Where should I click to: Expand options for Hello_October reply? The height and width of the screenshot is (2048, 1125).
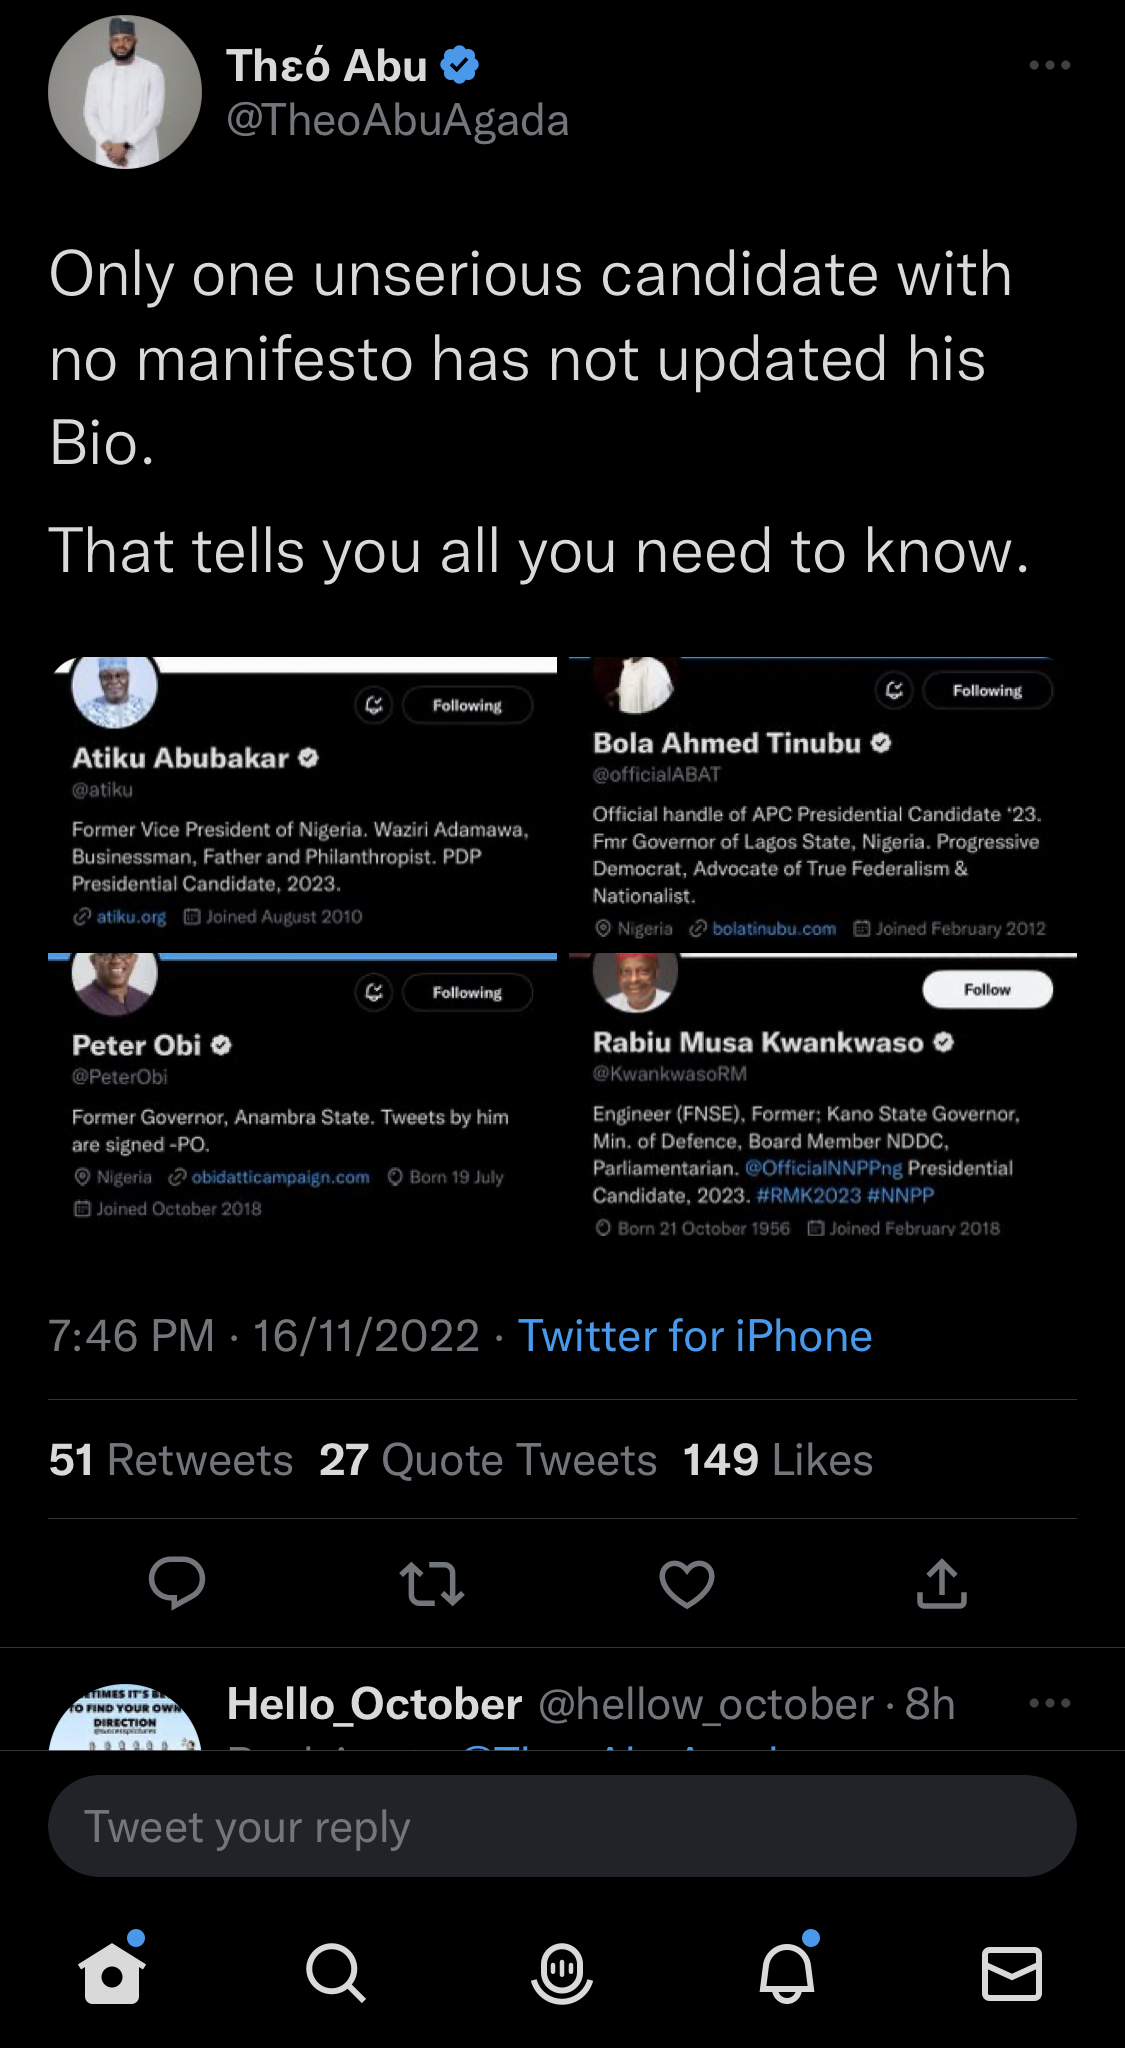click(1049, 1703)
